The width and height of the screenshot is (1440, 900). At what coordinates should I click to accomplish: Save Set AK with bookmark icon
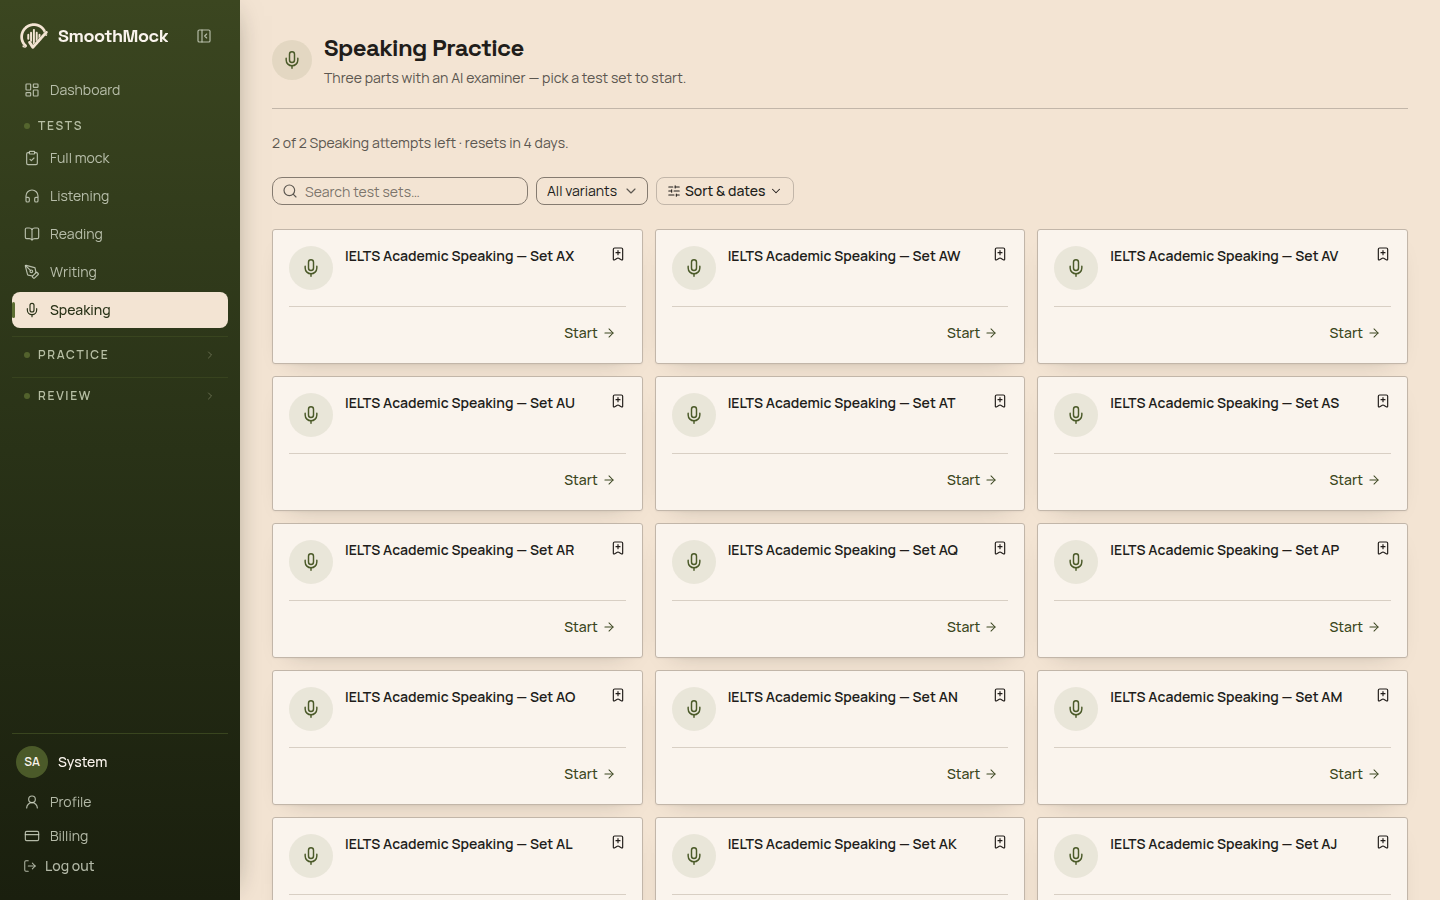[1000, 843]
